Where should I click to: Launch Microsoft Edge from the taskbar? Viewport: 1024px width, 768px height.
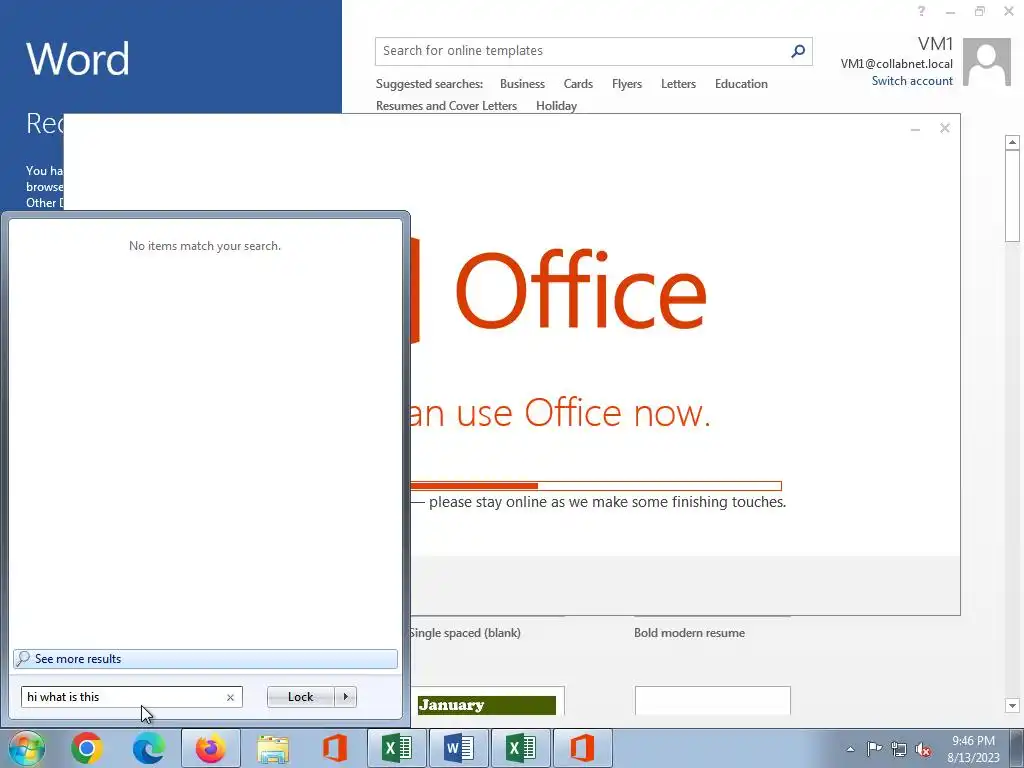tap(148, 748)
